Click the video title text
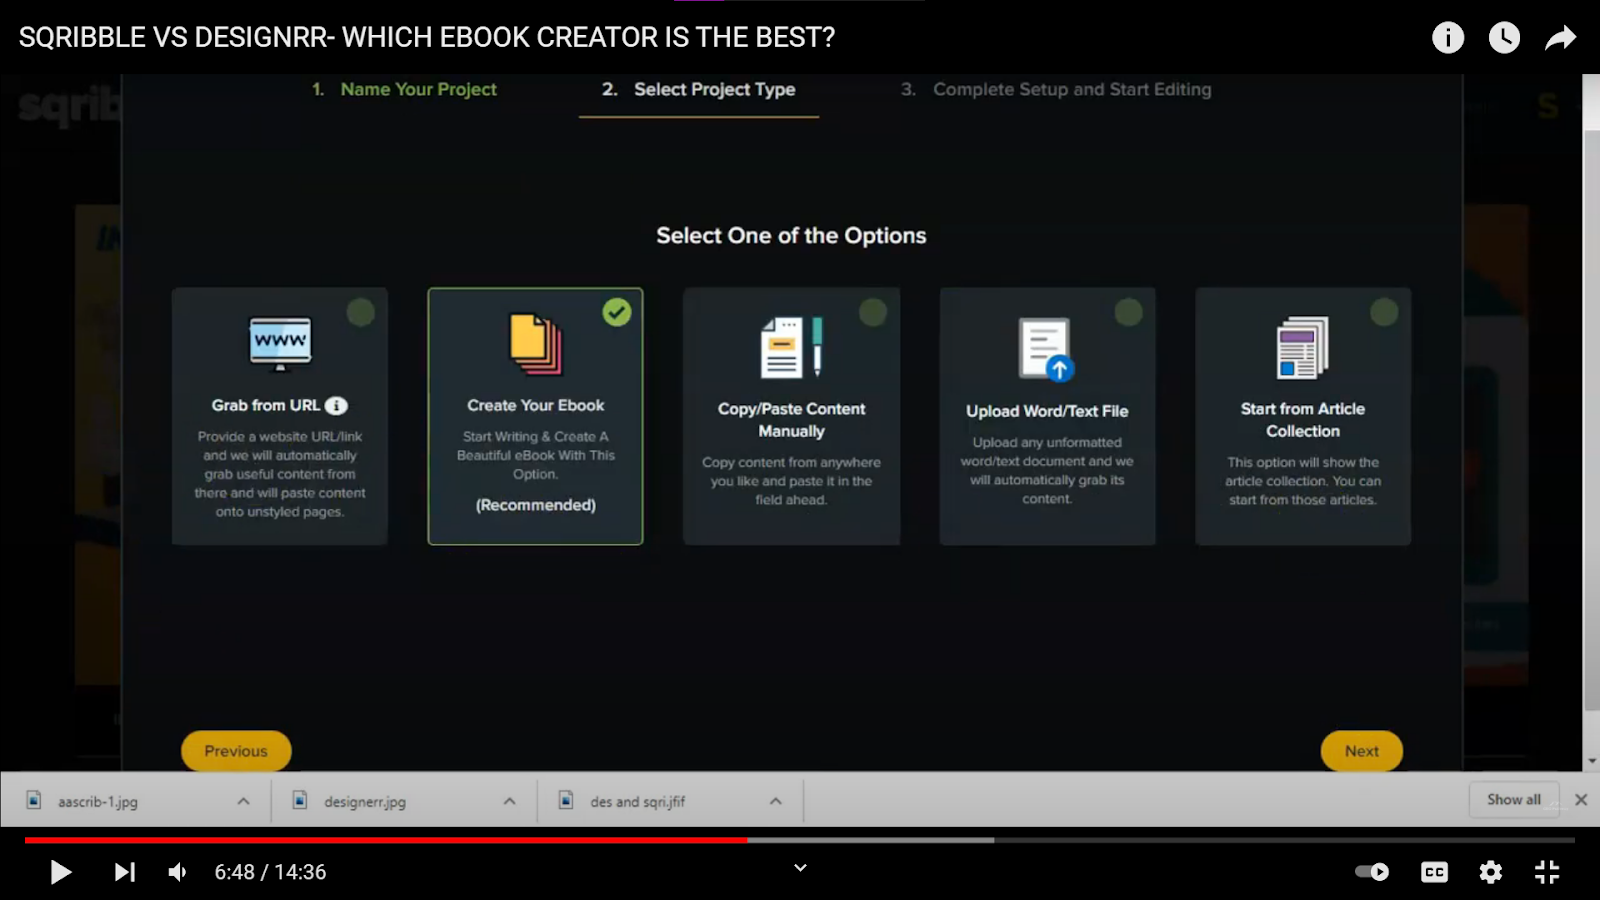Screen dimensions: 1600x900 click(x=427, y=38)
